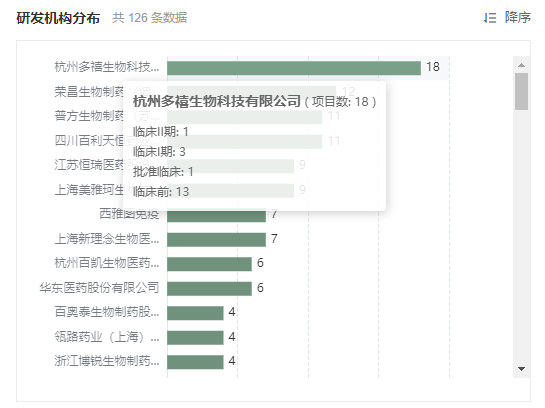Click the 浙江博锐生物制药 bar showing 4
This screenshot has height=408, width=545.
point(195,362)
